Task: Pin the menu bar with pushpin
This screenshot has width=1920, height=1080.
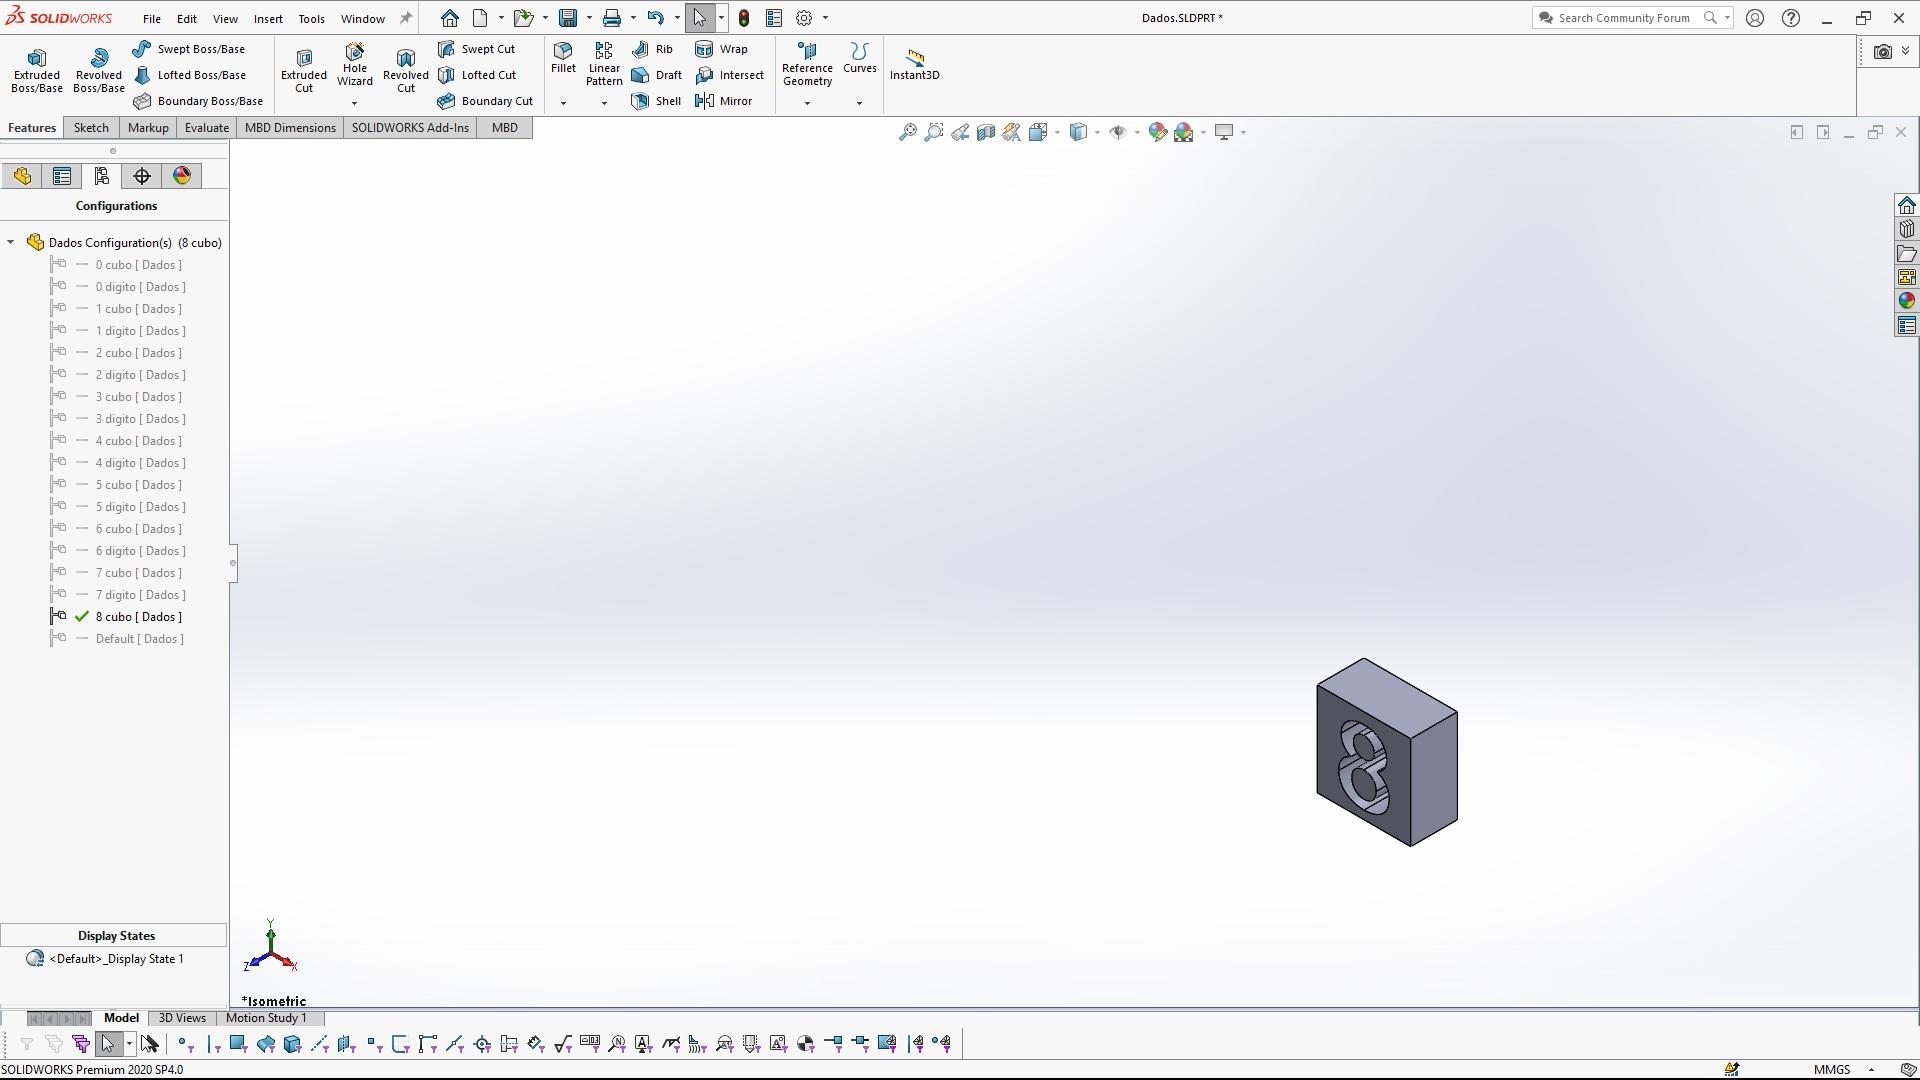Action: click(406, 18)
